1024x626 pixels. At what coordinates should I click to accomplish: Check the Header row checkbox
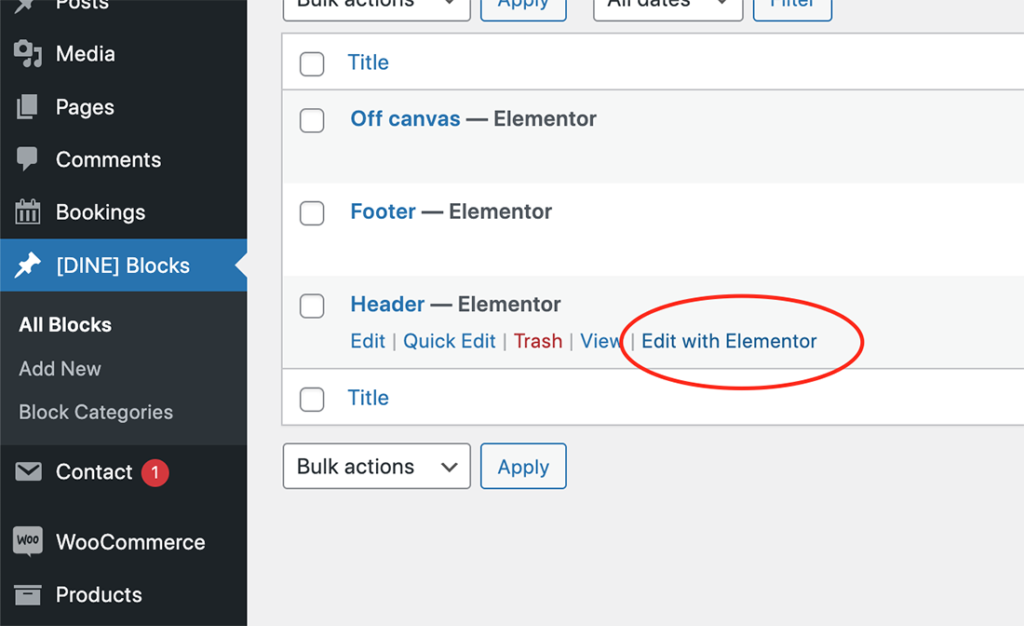[x=312, y=305]
